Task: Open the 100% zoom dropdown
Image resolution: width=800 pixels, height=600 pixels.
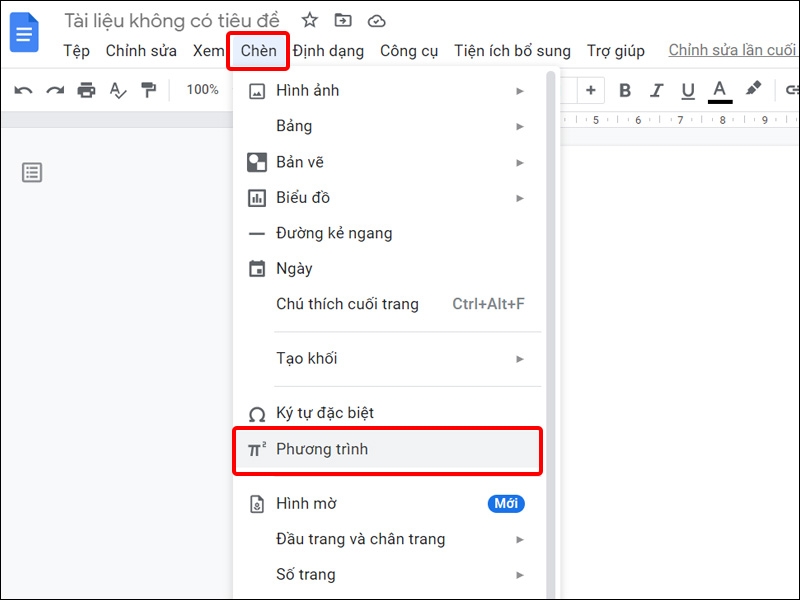Action: pyautogui.click(x=203, y=90)
